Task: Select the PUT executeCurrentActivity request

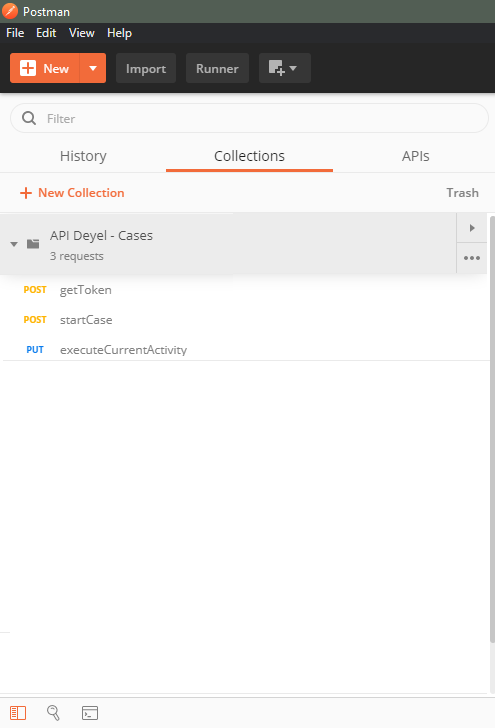Action: 245,350
